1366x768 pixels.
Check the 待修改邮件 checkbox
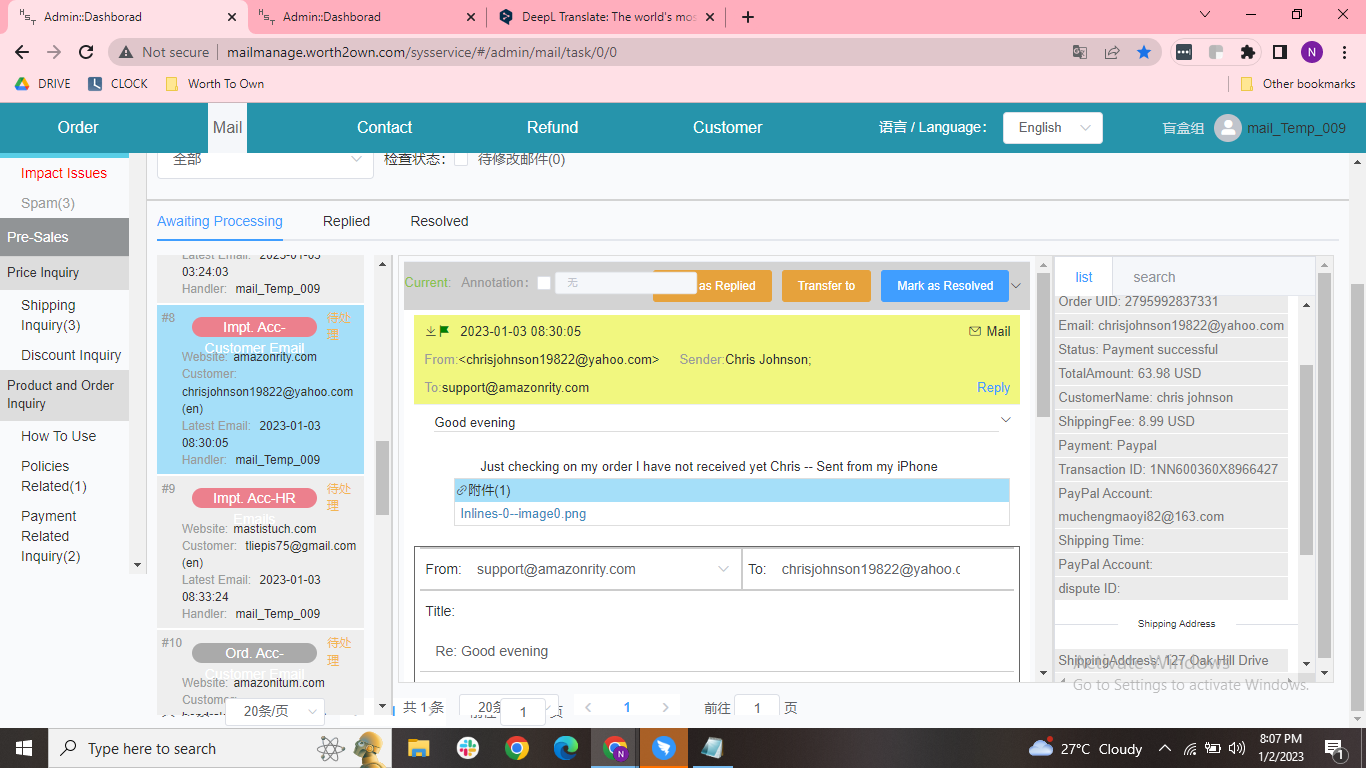coord(461,159)
